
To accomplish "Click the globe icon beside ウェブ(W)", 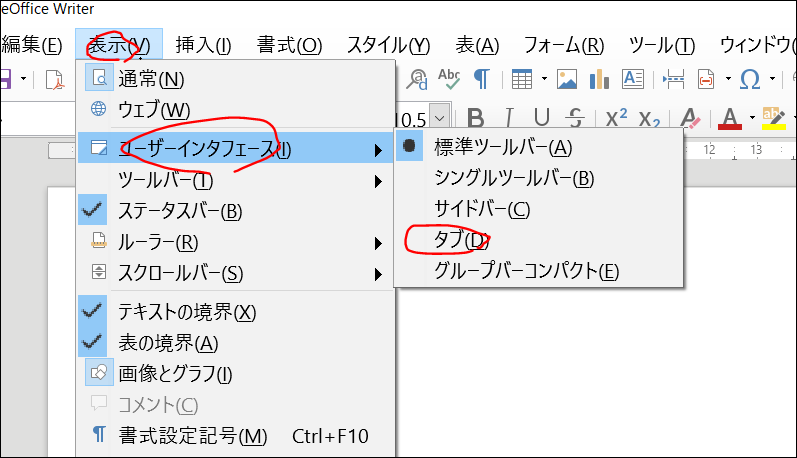I will click(98, 109).
